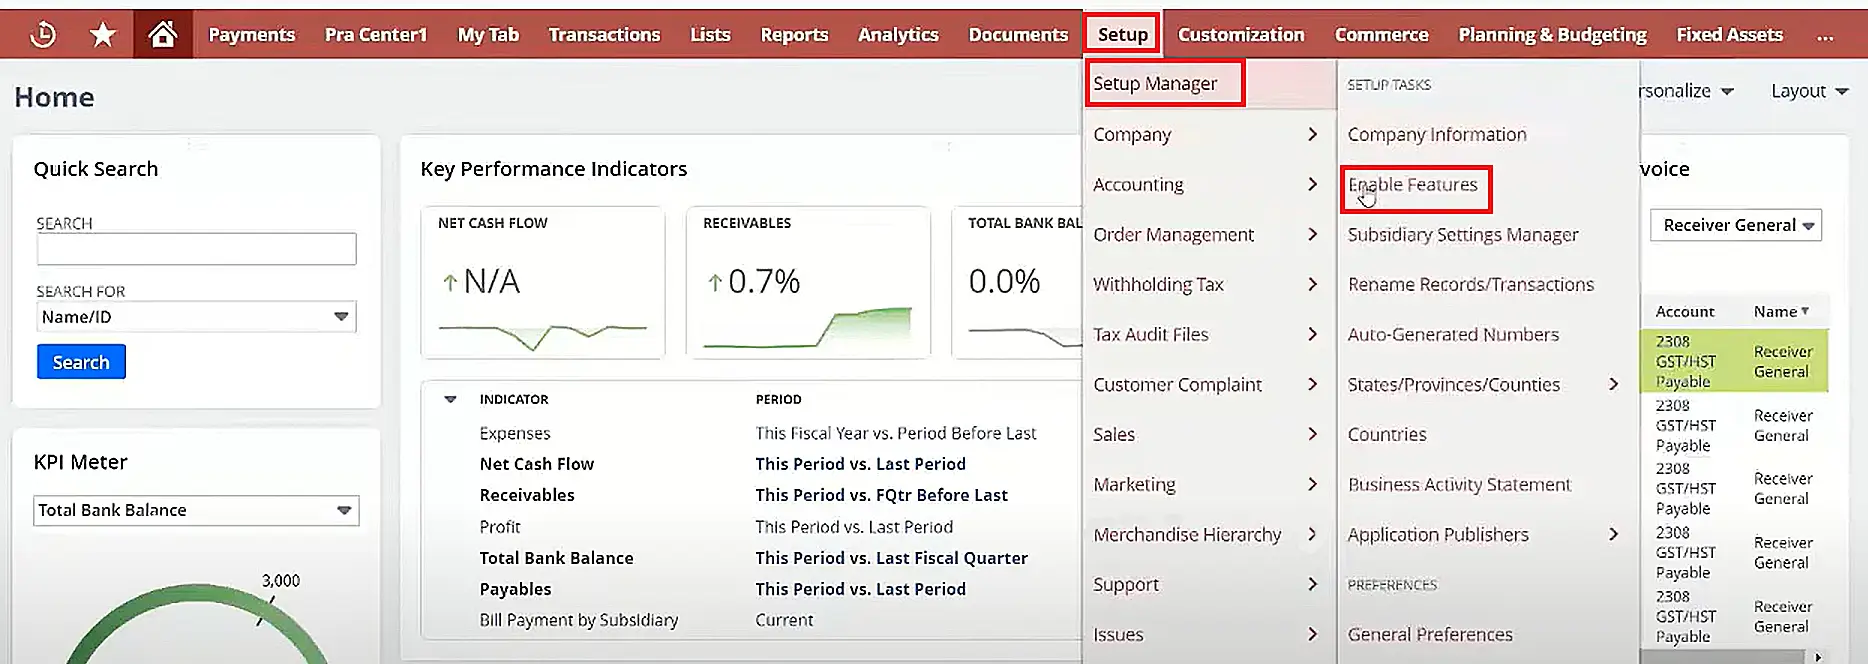Viewport: 1868px width, 664px height.
Task: Expand the Issues submenu
Action: point(1208,634)
